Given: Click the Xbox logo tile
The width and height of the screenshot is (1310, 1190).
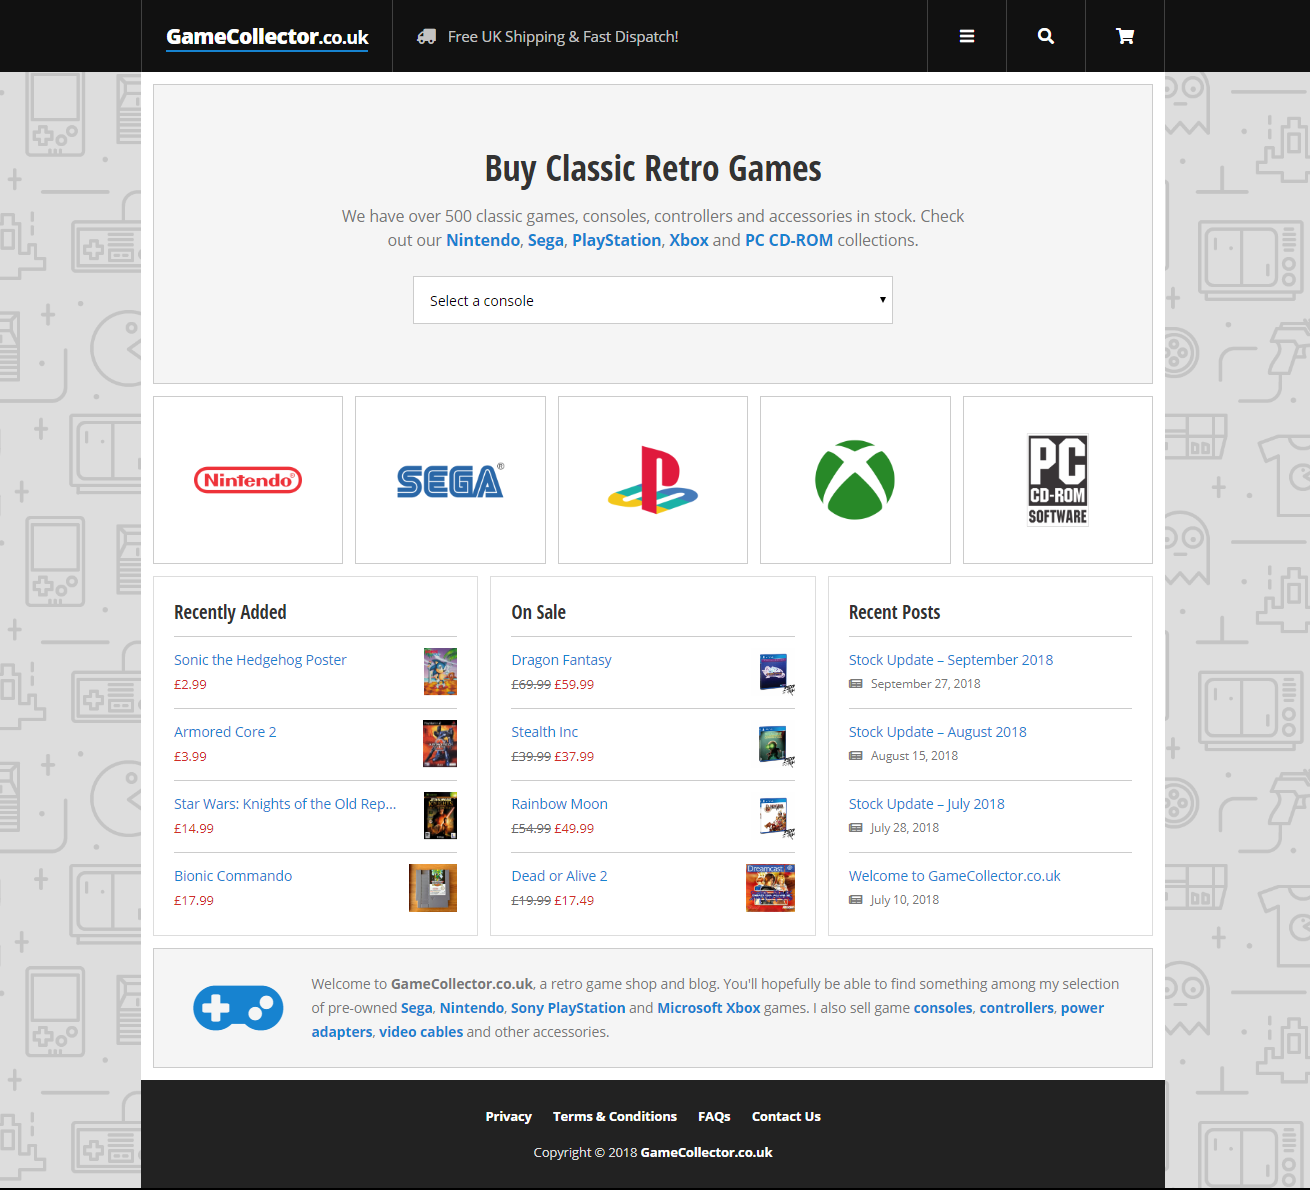Looking at the screenshot, I should [855, 480].
